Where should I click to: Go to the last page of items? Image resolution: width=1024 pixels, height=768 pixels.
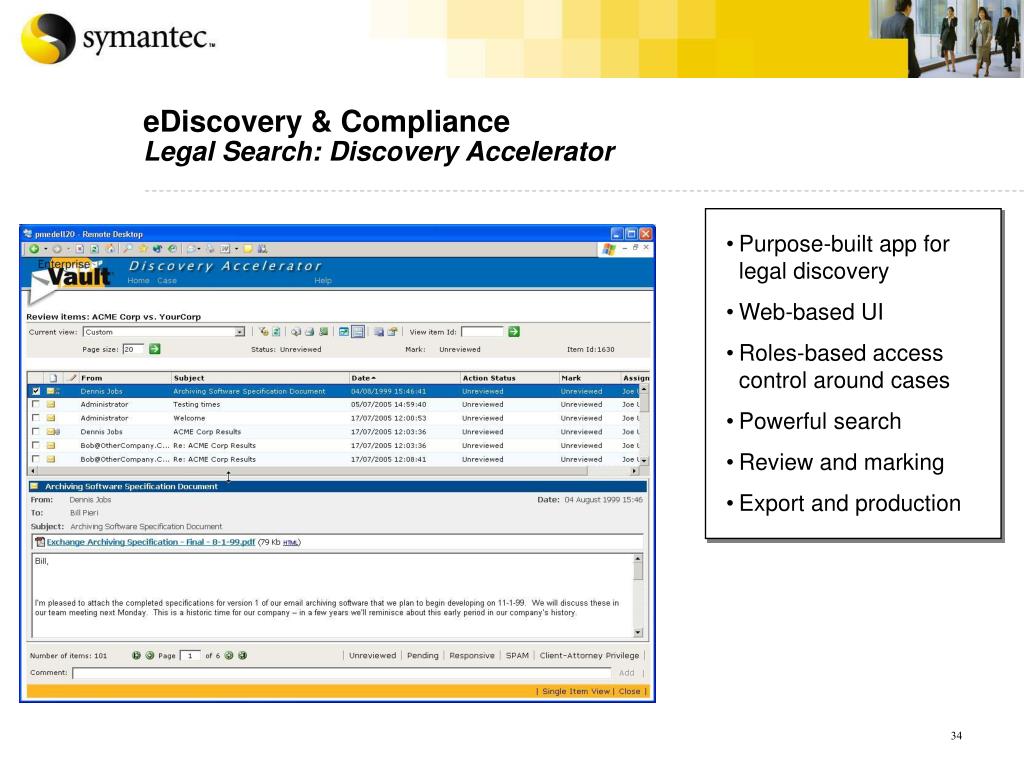tap(242, 655)
